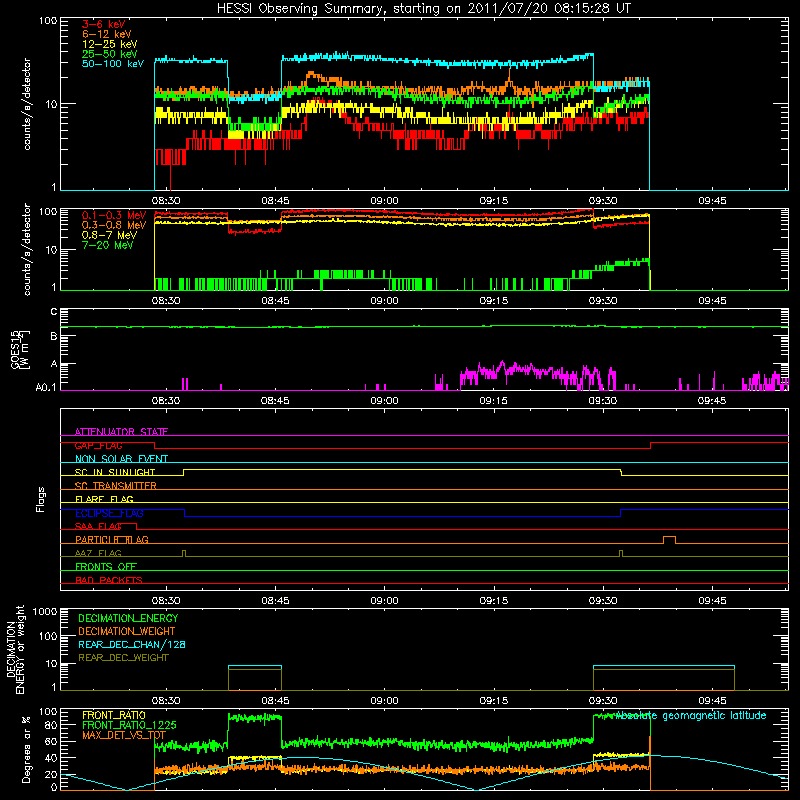
Task: Click the 09:00 tick label under the top plot
Action: click(384, 201)
